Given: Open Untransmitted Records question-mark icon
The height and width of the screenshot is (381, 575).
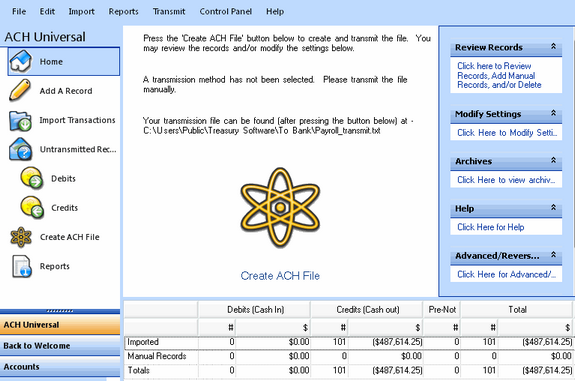Looking at the screenshot, I should [21, 149].
